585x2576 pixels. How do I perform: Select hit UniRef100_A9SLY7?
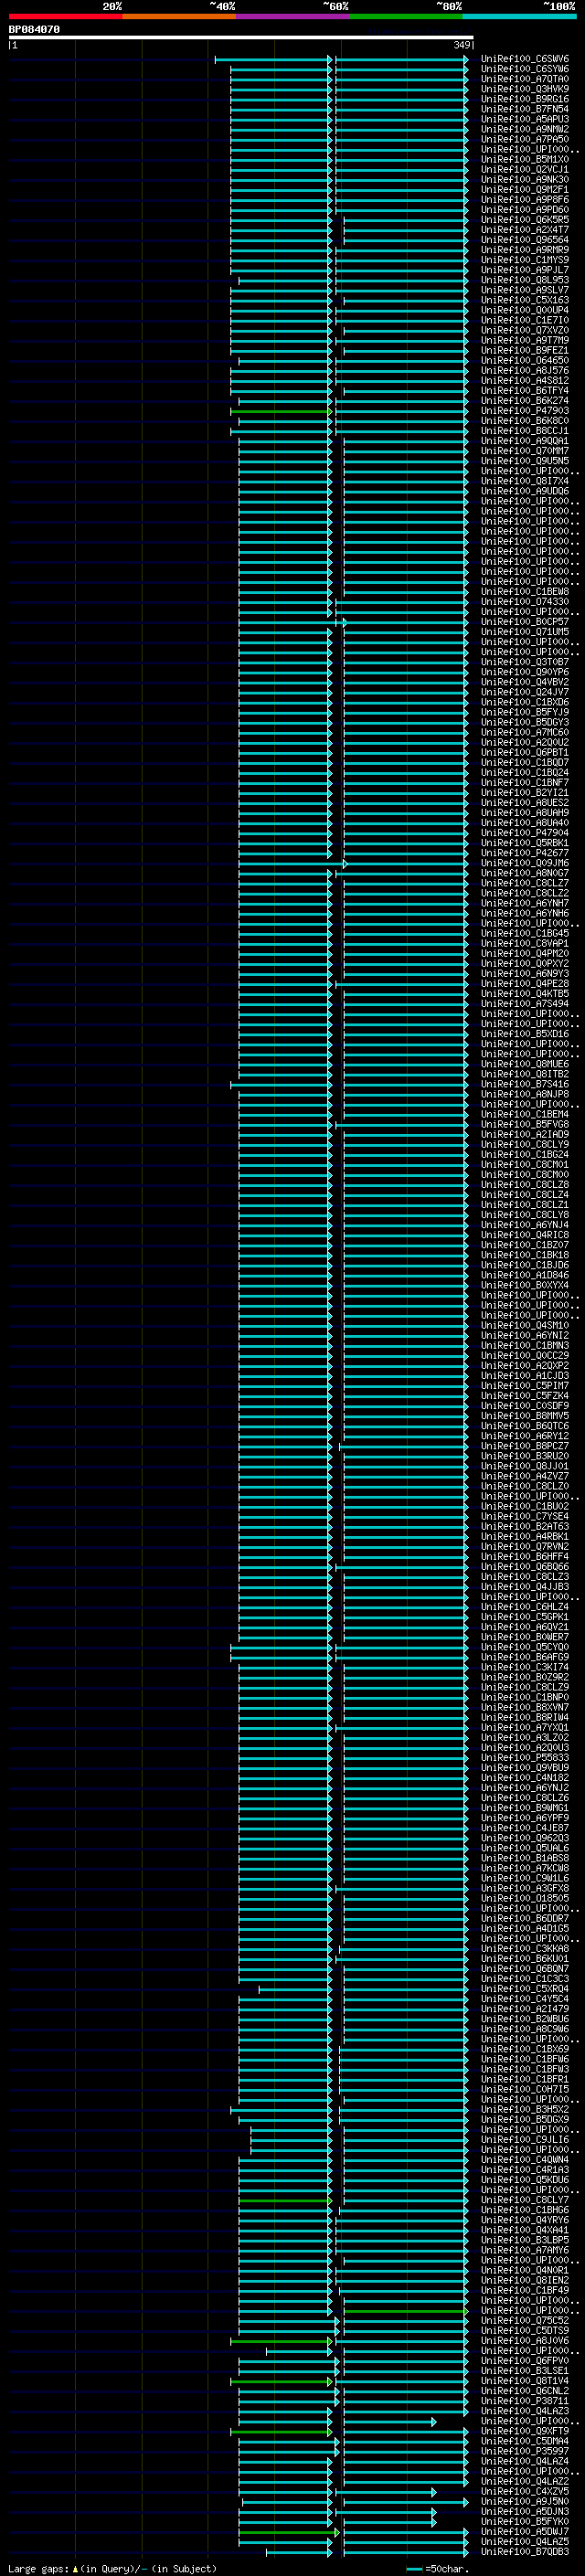524,290
